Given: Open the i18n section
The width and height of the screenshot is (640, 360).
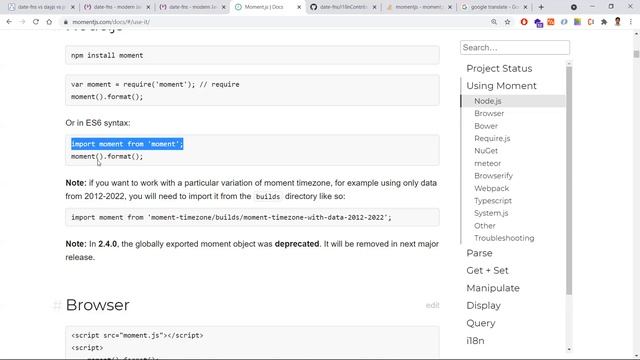Looking at the screenshot, I should tap(475, 340).
